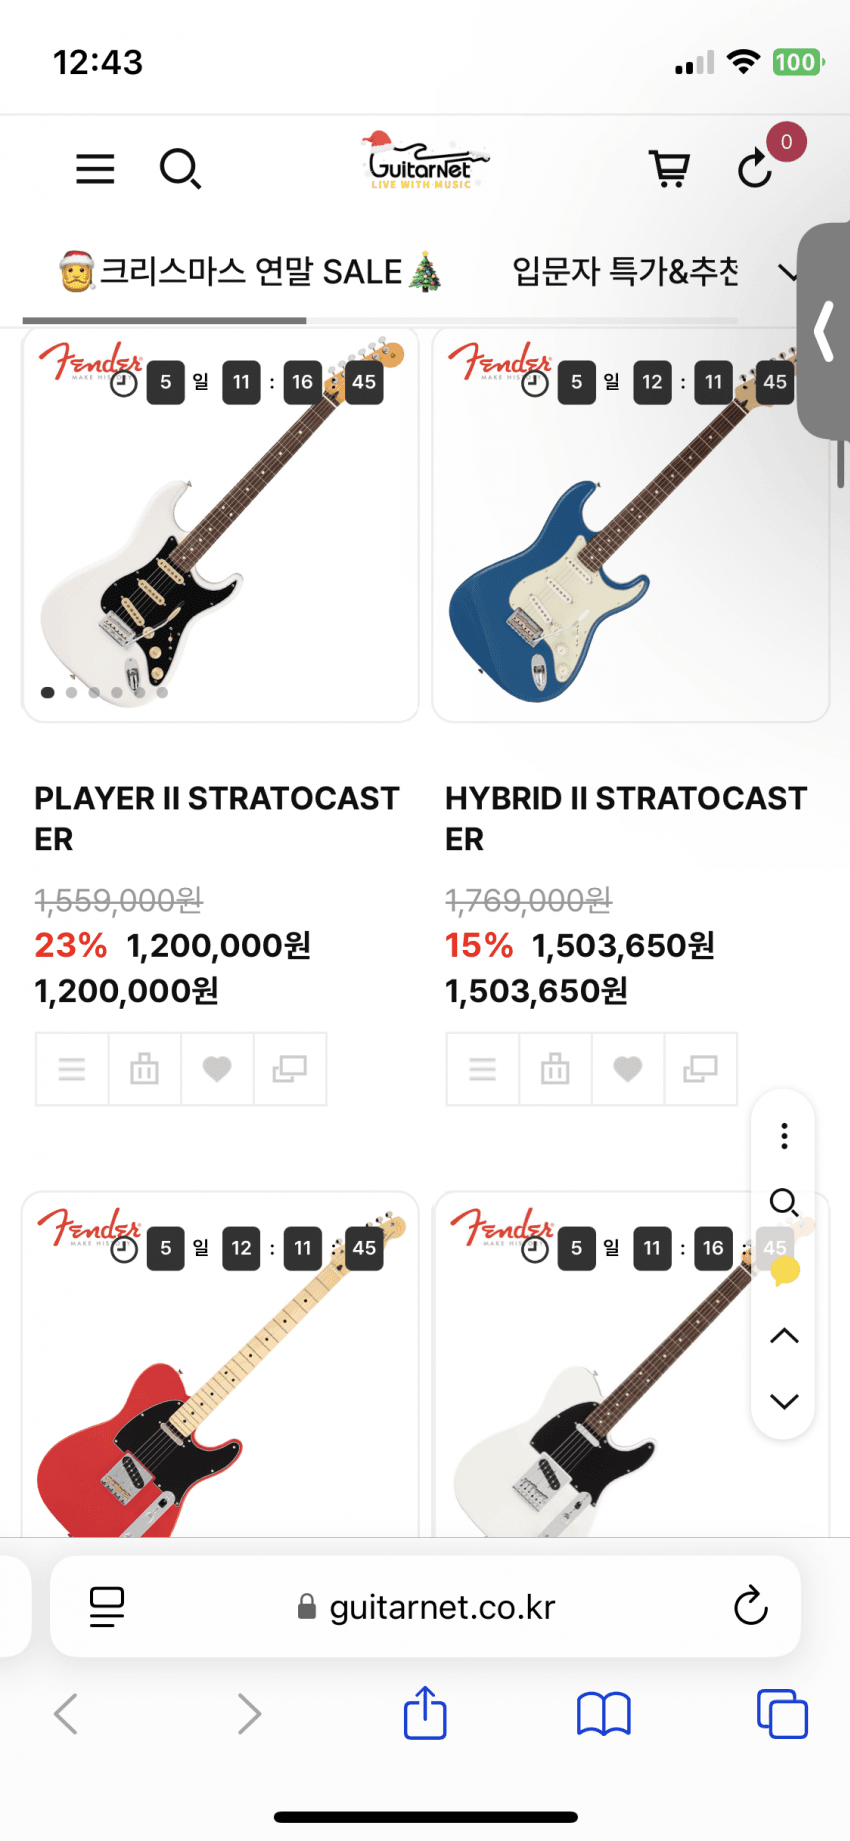Toggle wishlist heart for Hybrid II Stratocaster
The width and height of the screenshot is (850, 1841).
pyautogui.click(x=628, y=1069)
